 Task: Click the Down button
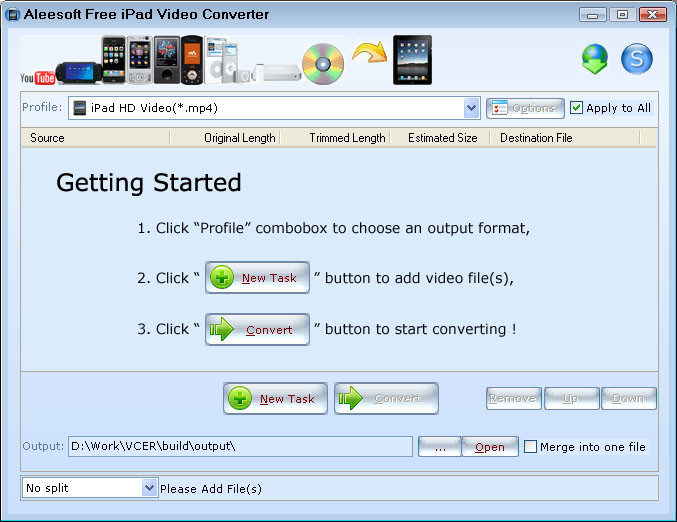coord(629,398)
